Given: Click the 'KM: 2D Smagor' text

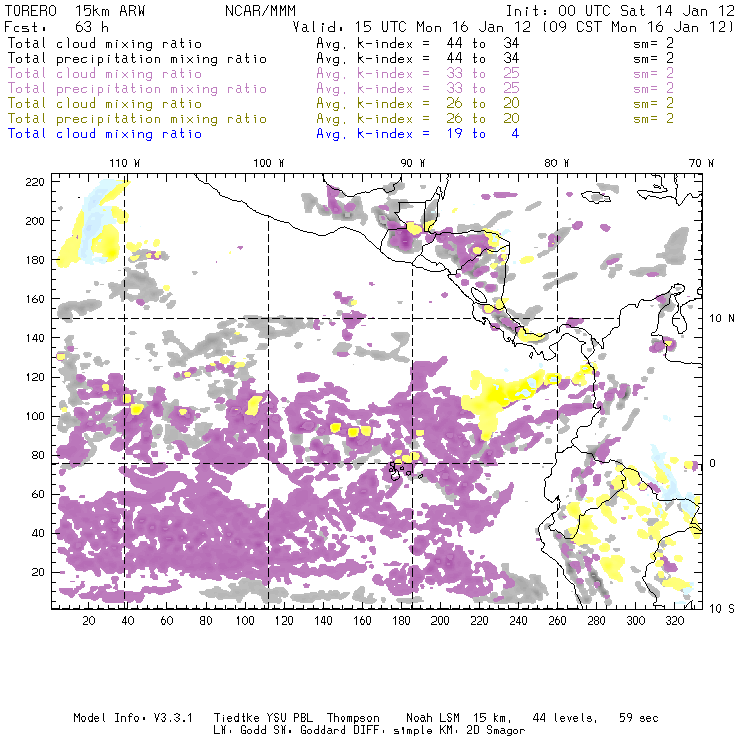Looking at the screenshot, I should pos(480,731).
